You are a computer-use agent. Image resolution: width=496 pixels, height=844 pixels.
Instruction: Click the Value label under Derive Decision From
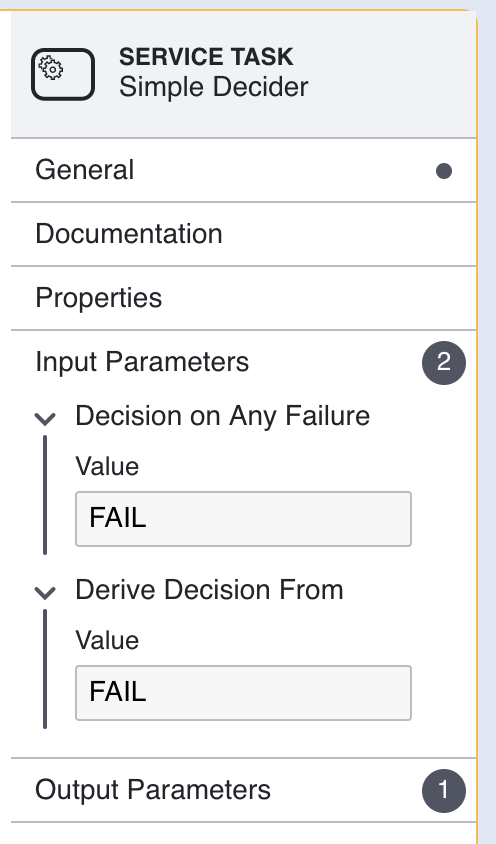(x=107, y=640)
